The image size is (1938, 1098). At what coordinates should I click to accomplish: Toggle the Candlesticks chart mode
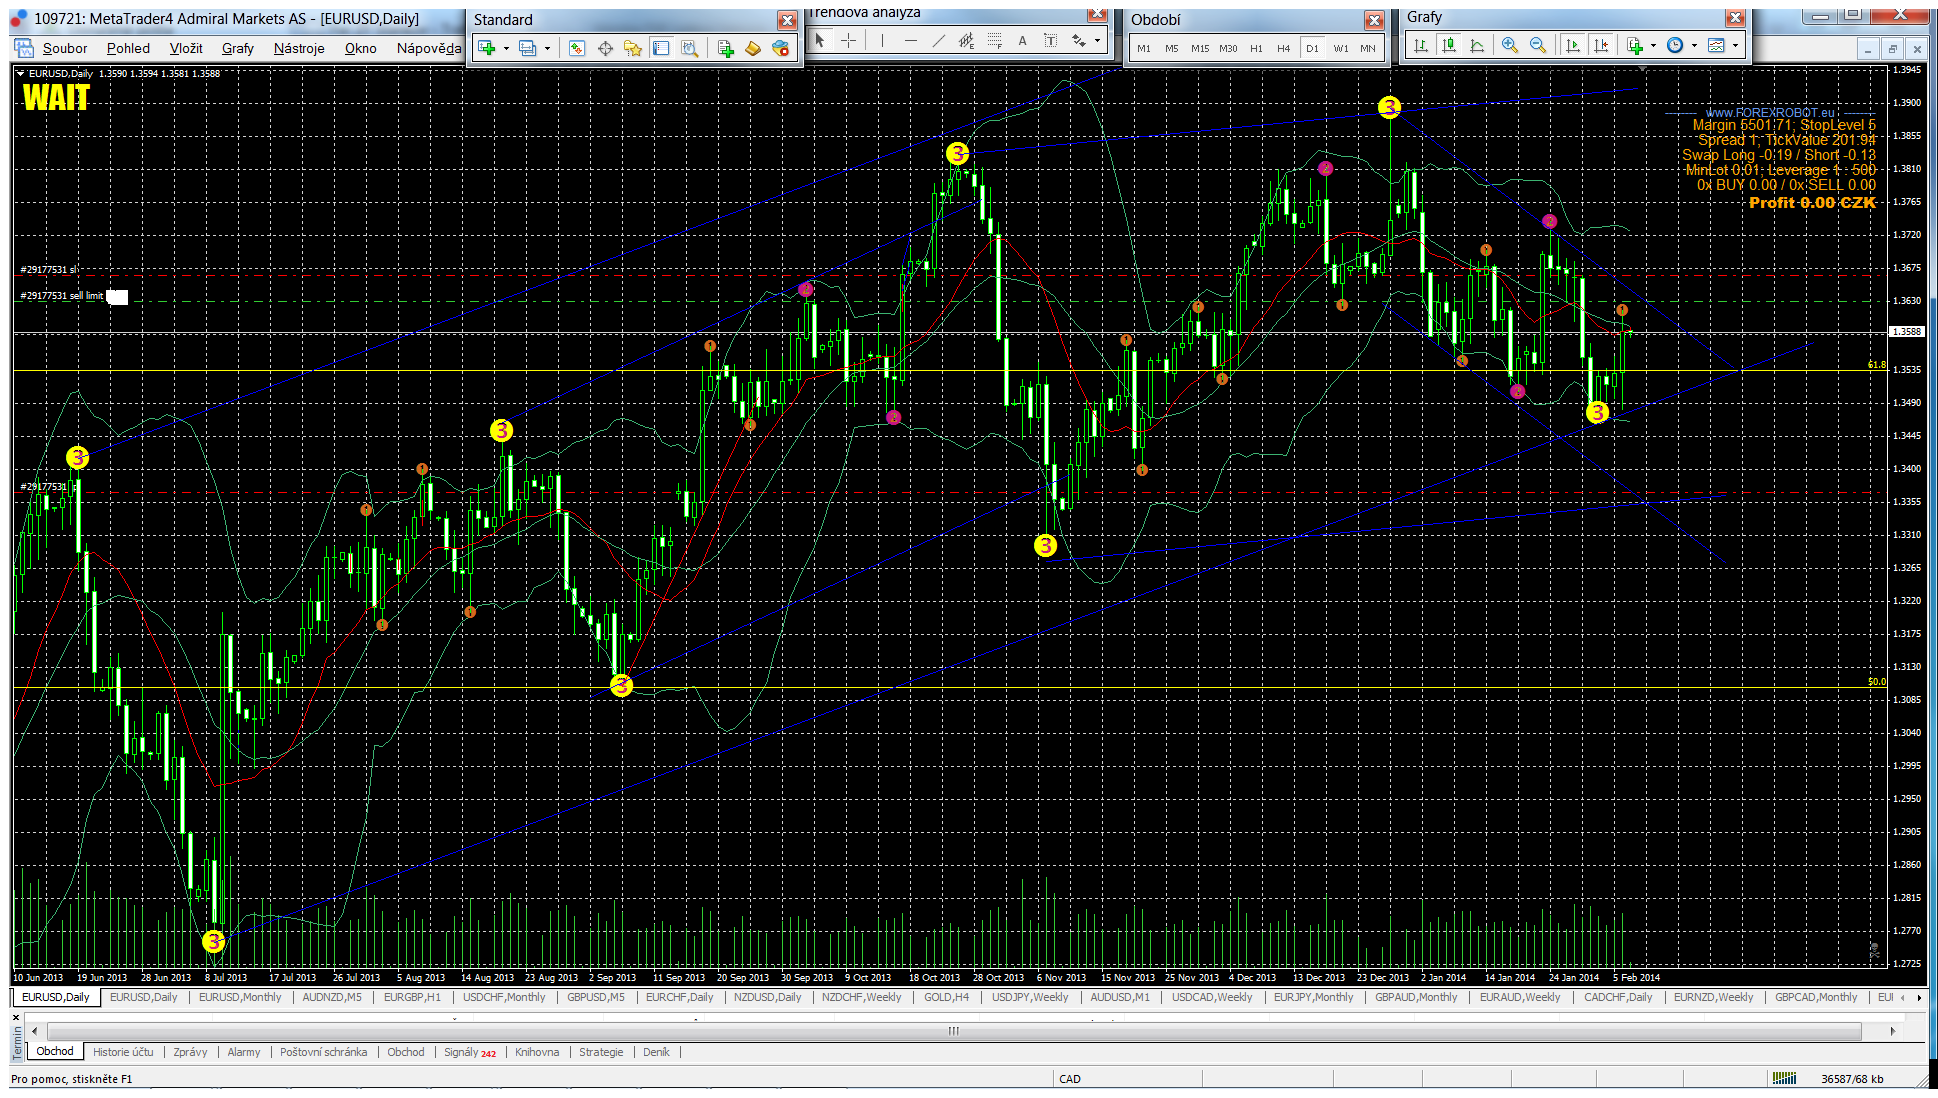[1449, 45]
